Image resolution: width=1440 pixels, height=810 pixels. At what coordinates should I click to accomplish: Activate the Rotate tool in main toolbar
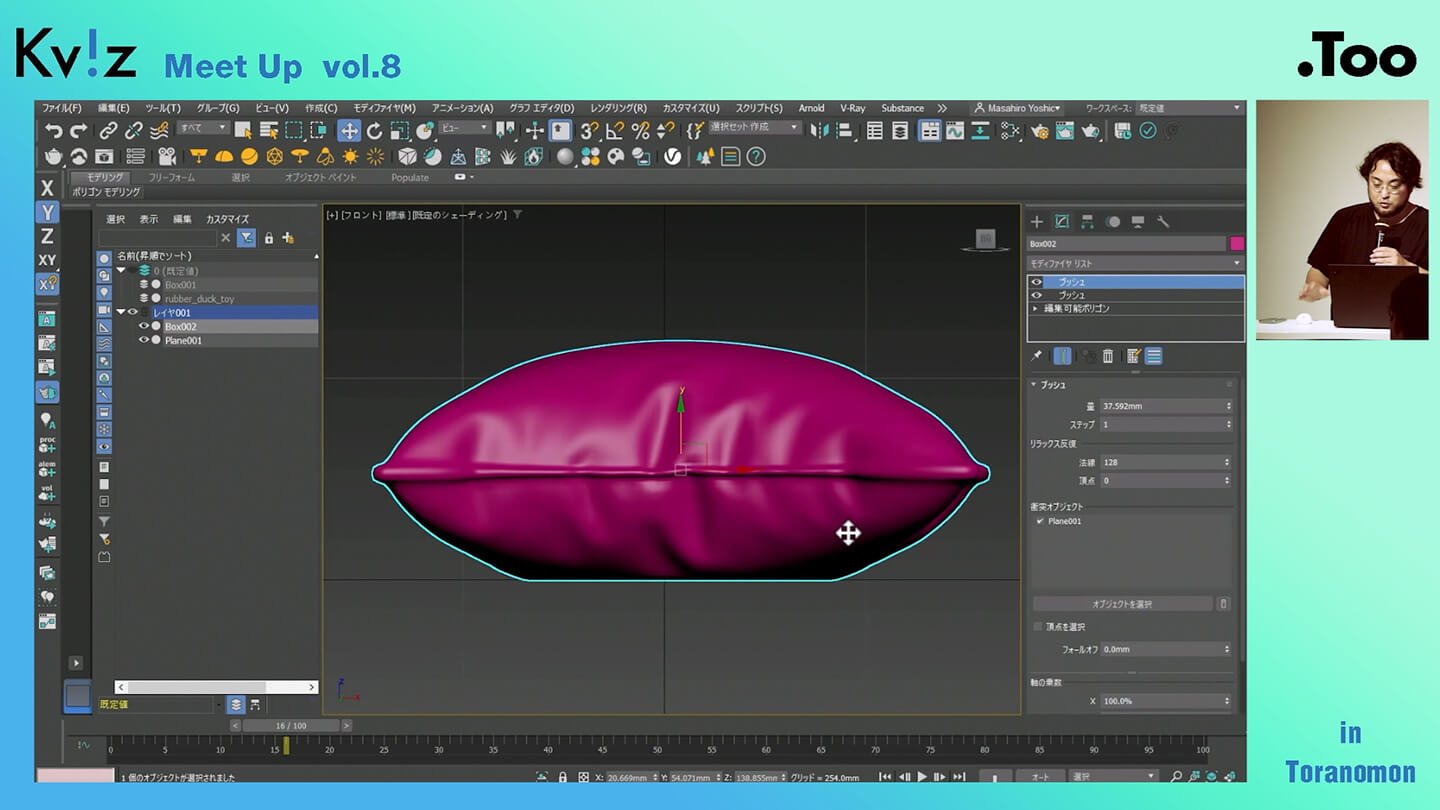[x=374, y=131]
